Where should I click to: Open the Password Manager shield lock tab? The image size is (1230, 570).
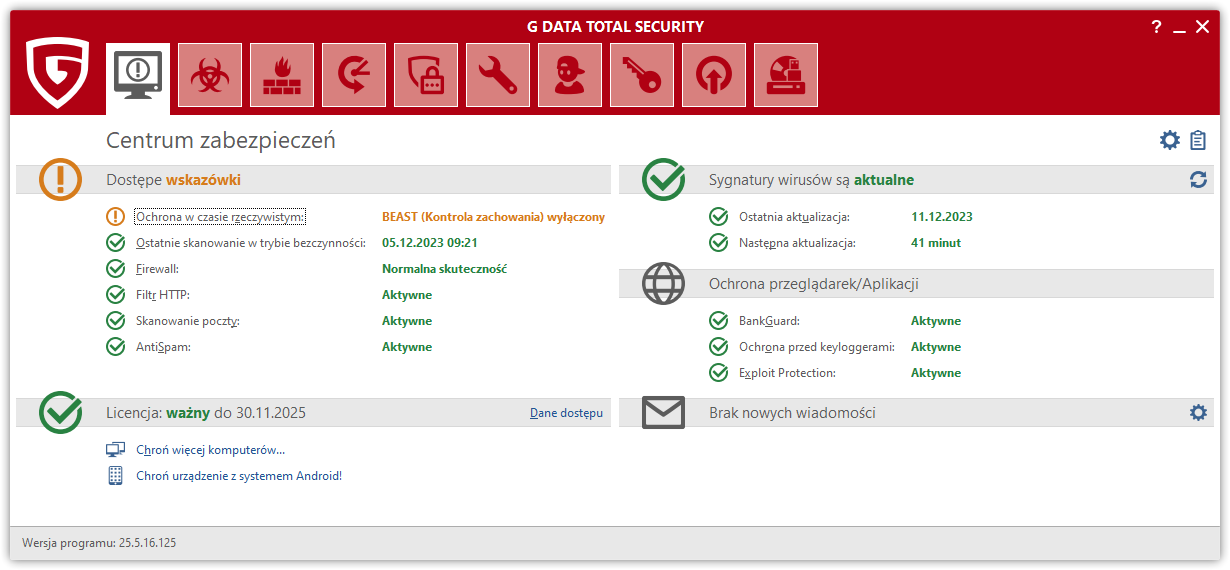click(x=426, y=75)
